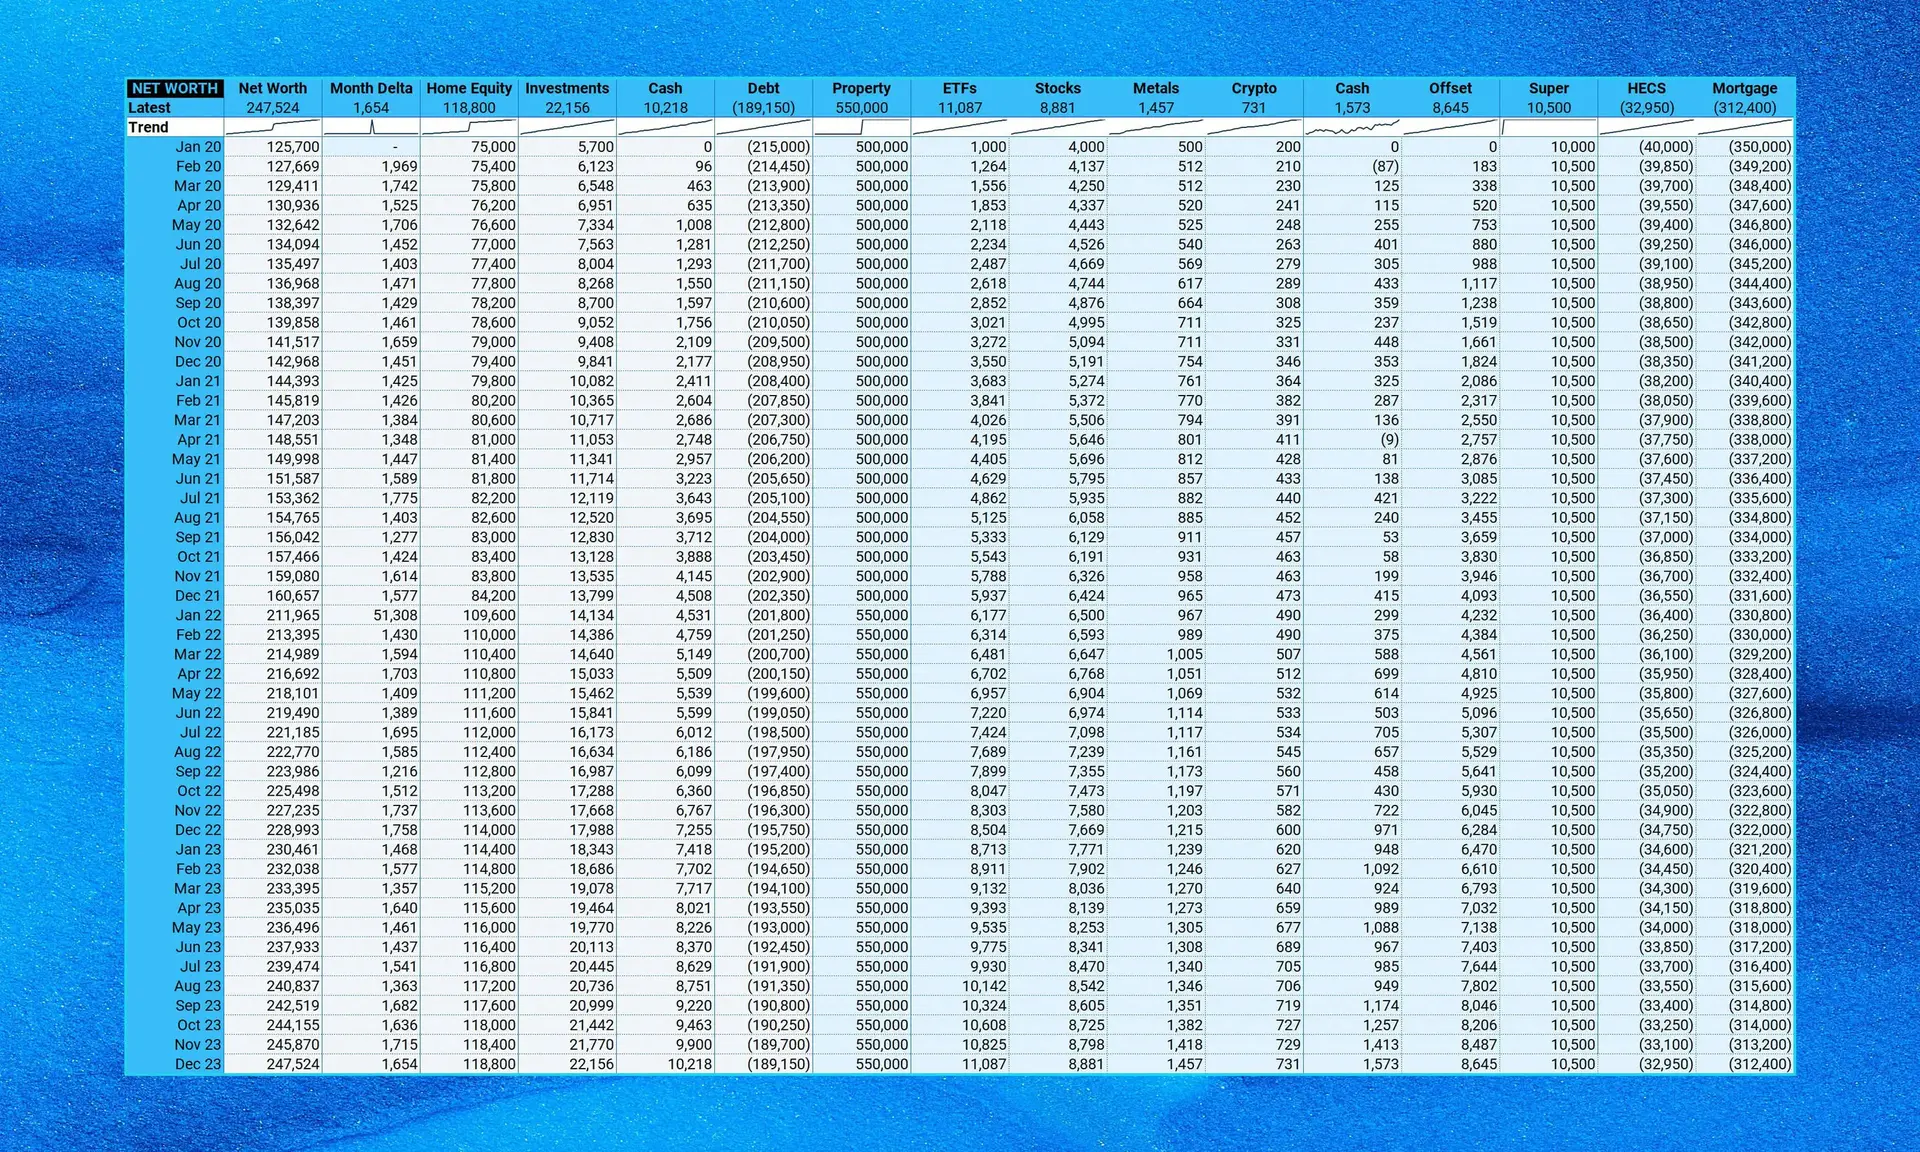Click the Investments trend sparkline
This screenshot has width=1920, height=1152.
click(x=568, y=127)
